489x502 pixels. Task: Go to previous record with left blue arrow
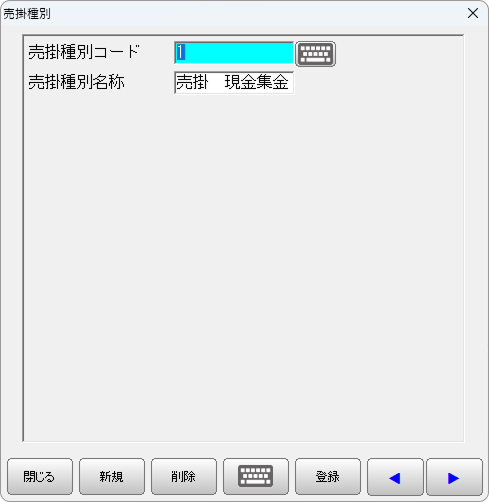tap(395, 476)
